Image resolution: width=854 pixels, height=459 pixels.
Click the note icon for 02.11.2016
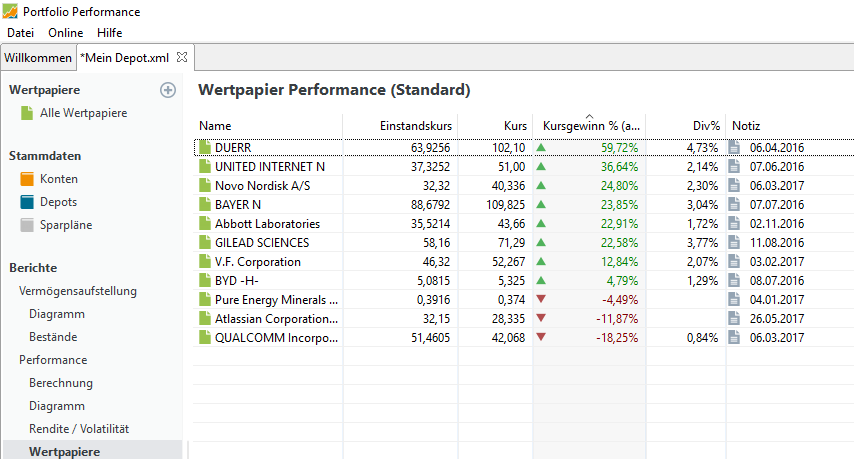click(x=734, y=223)
